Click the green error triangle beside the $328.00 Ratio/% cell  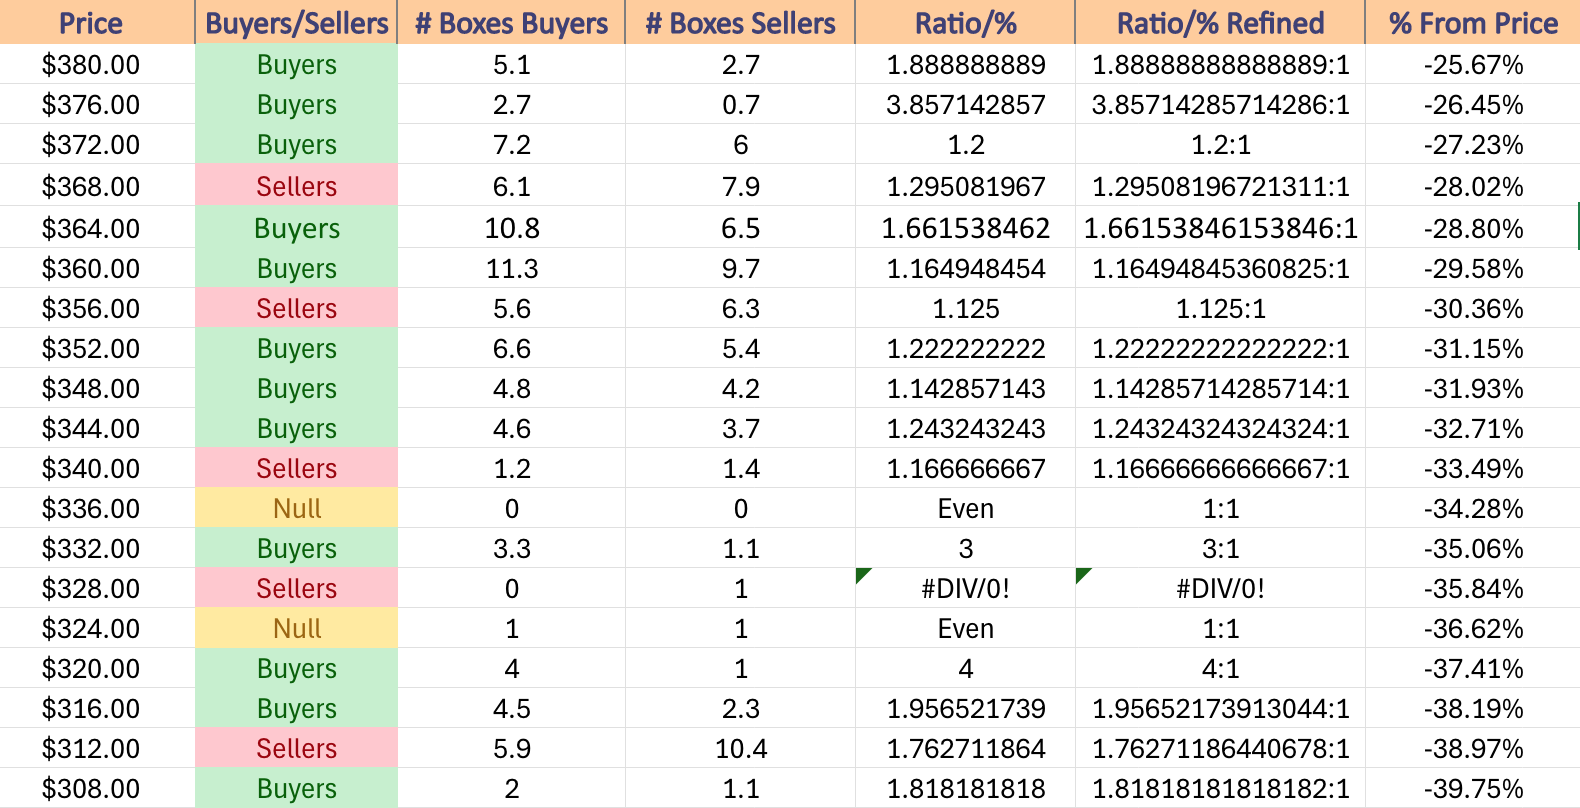point(863,575)
